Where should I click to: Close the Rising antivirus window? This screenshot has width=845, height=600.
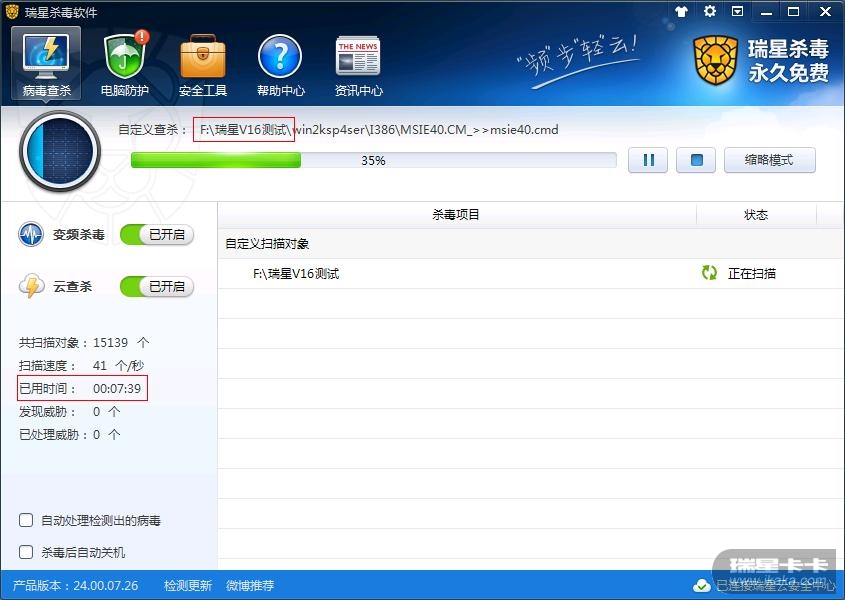coord(825,11)
